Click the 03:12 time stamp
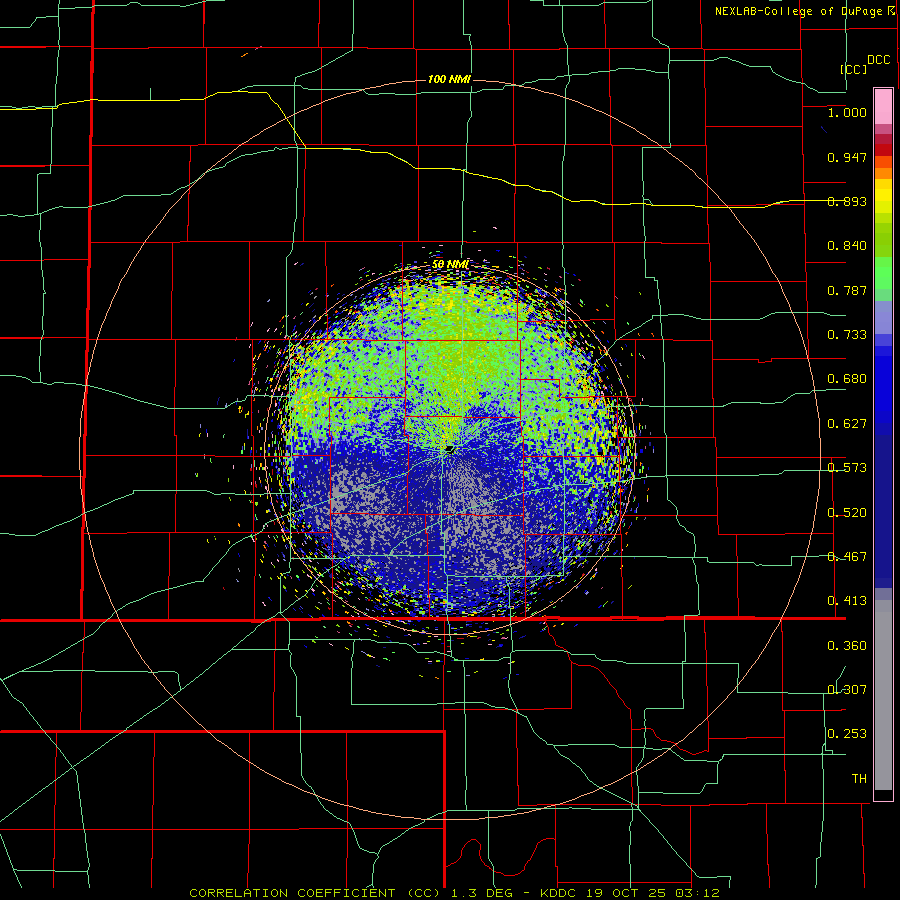900x900 pixels. click(x=695, y=893)
